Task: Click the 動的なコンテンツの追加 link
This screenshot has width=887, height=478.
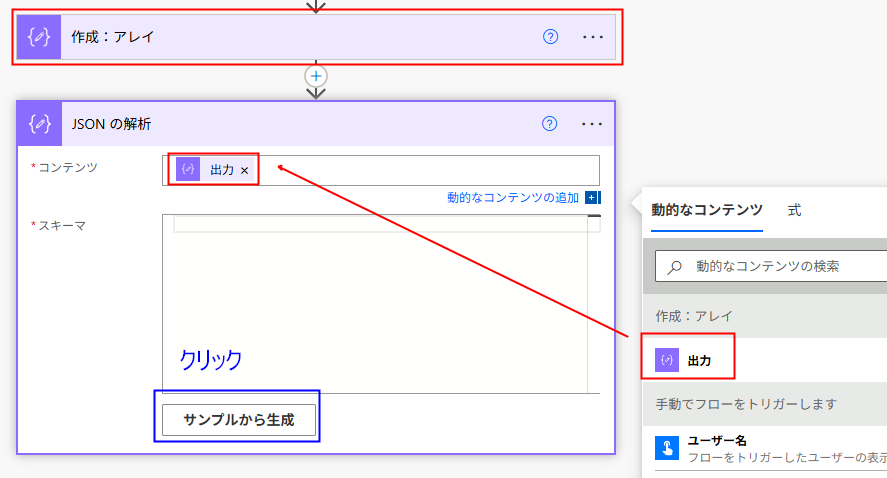Action: [513, 197]
